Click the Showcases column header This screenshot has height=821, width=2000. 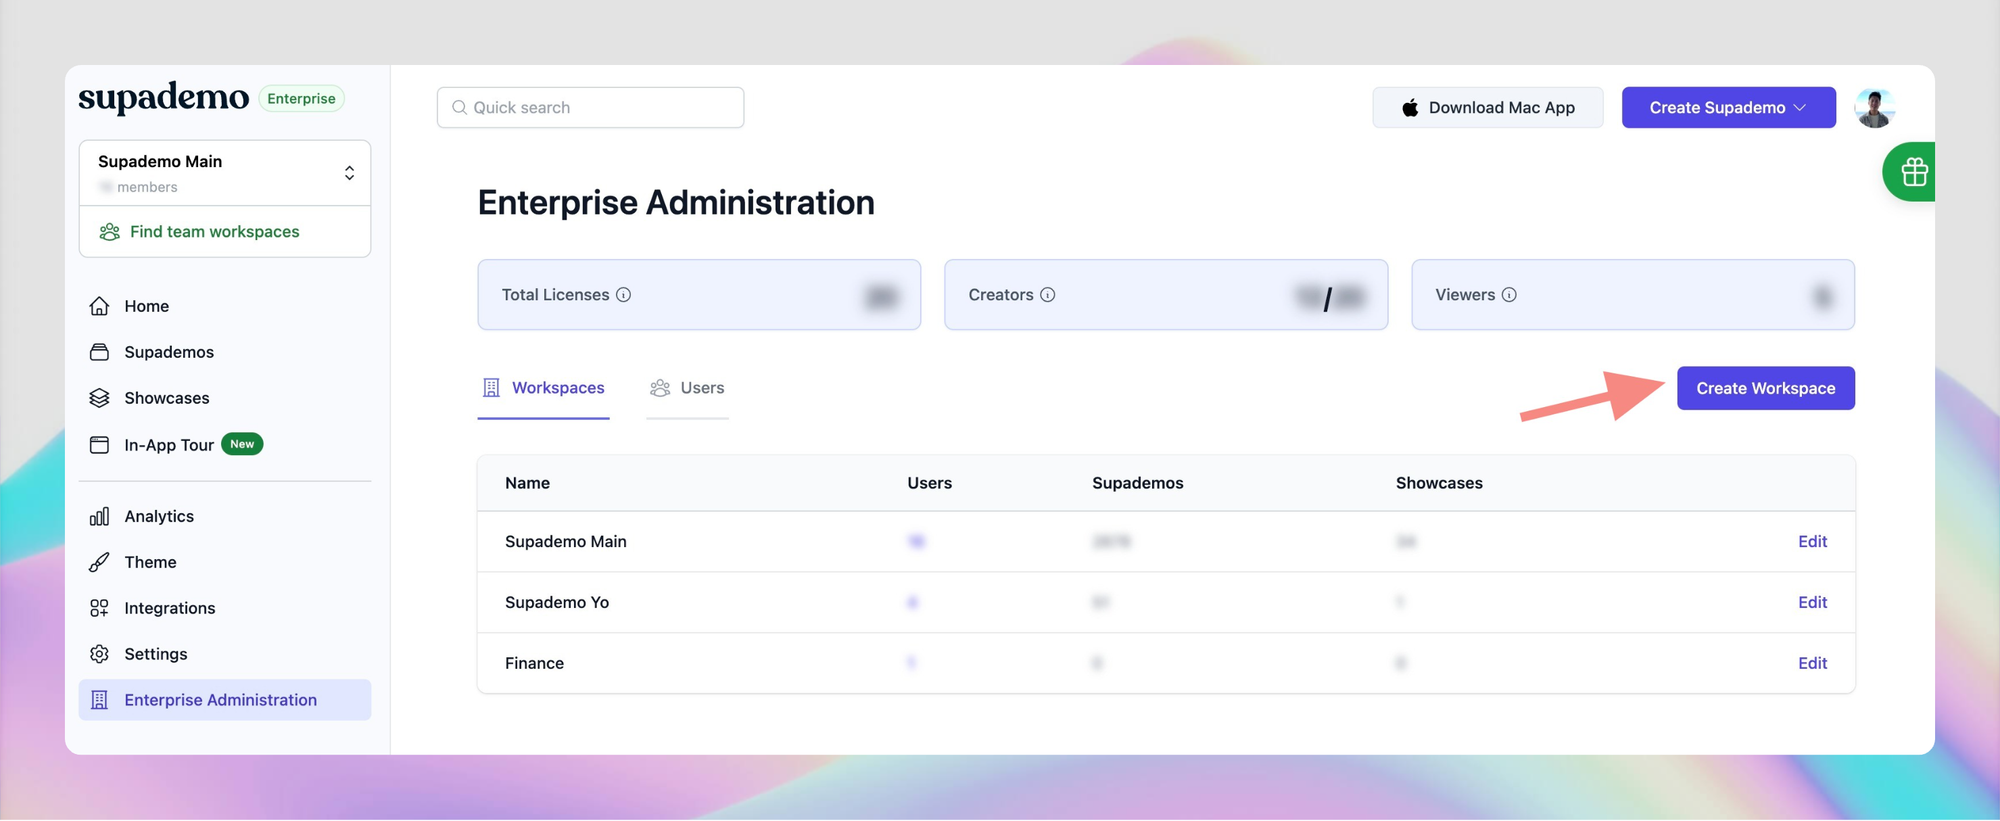click(1439, 483)
